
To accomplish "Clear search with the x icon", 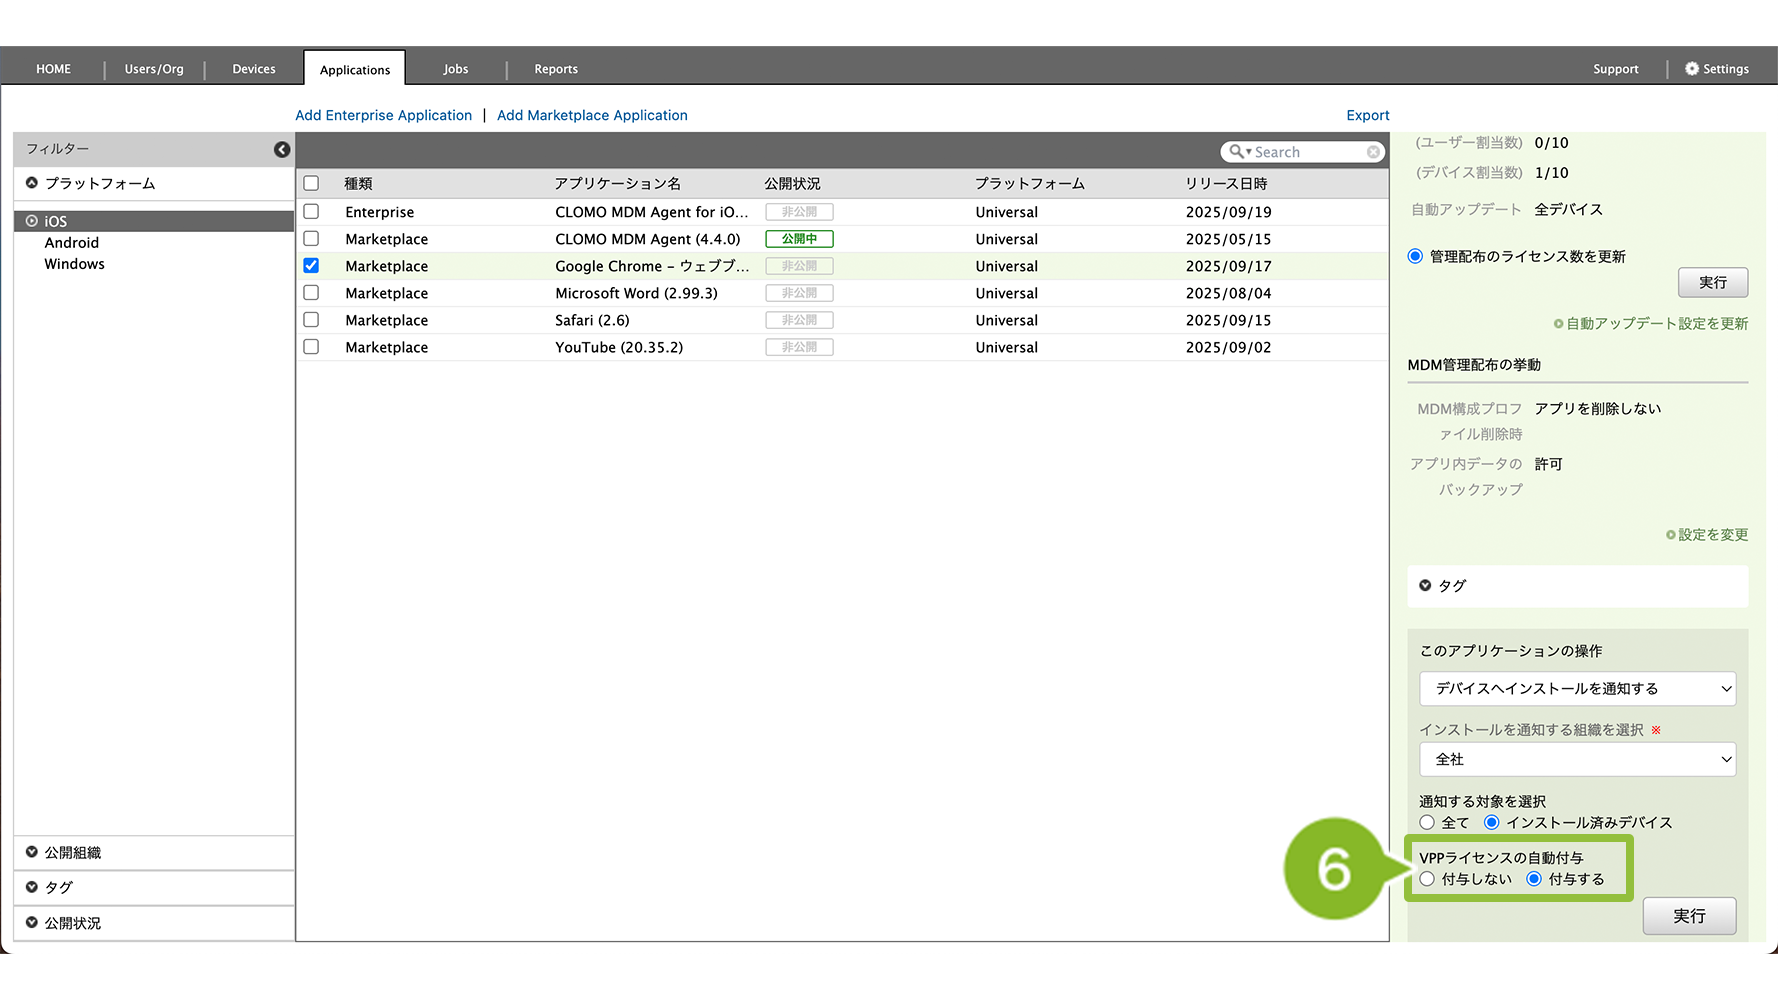I will [1373, 152].
